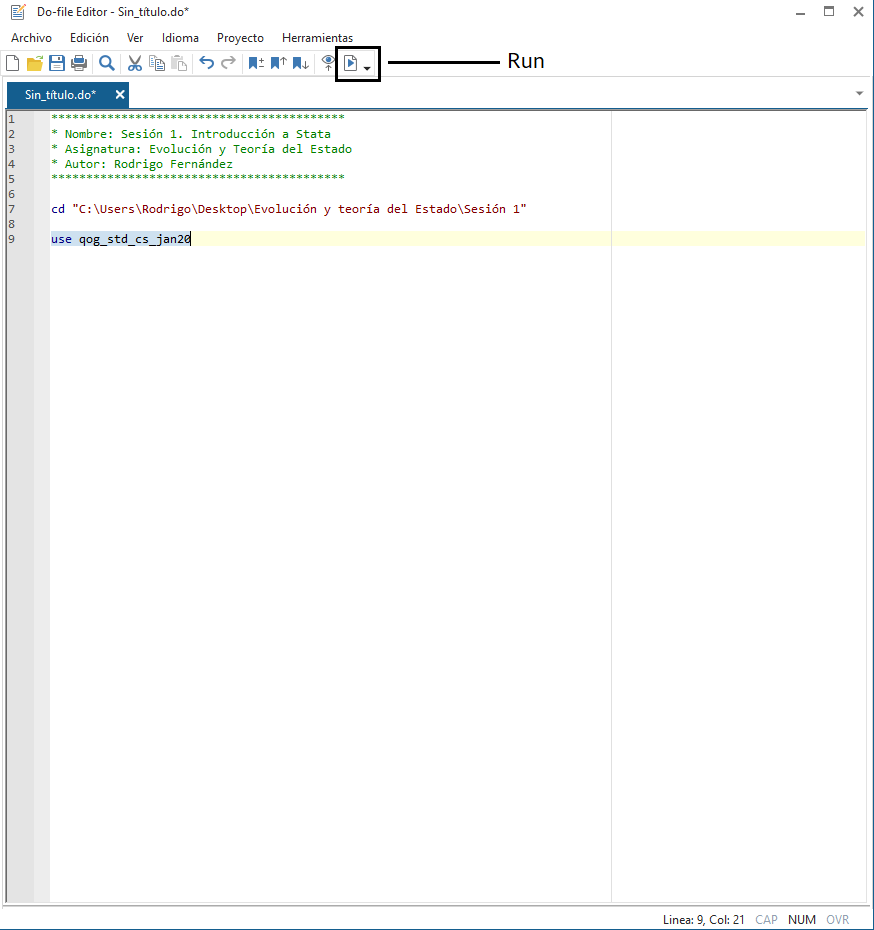This screenshot has height=930, width=874.
Task: Jump to the previous bookmark
Action: click(278, 64)
